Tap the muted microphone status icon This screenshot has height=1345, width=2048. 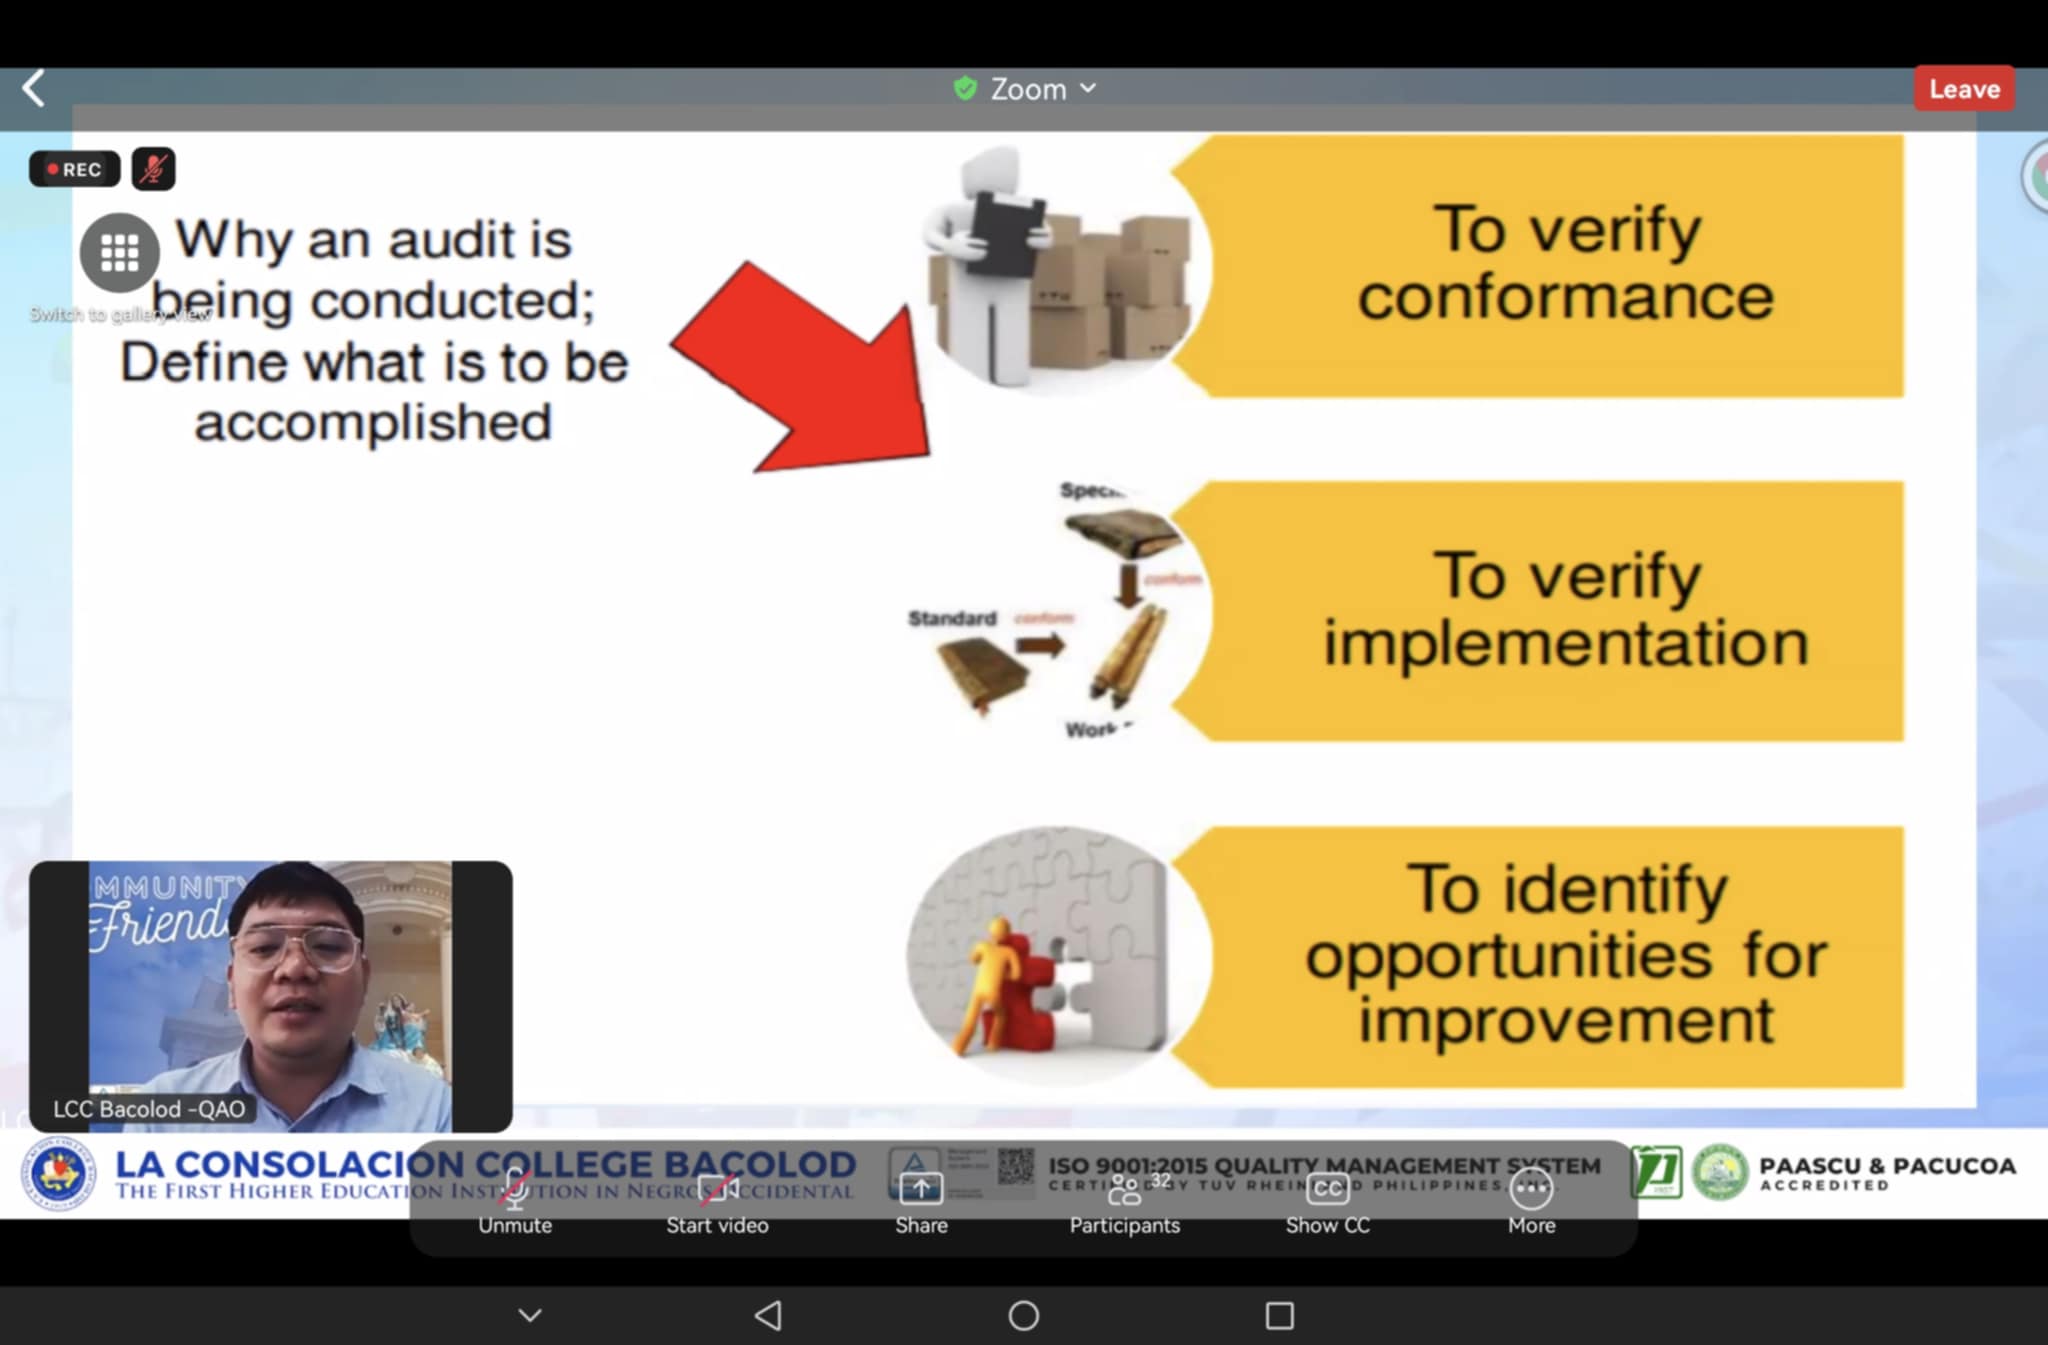pos(153,169)
